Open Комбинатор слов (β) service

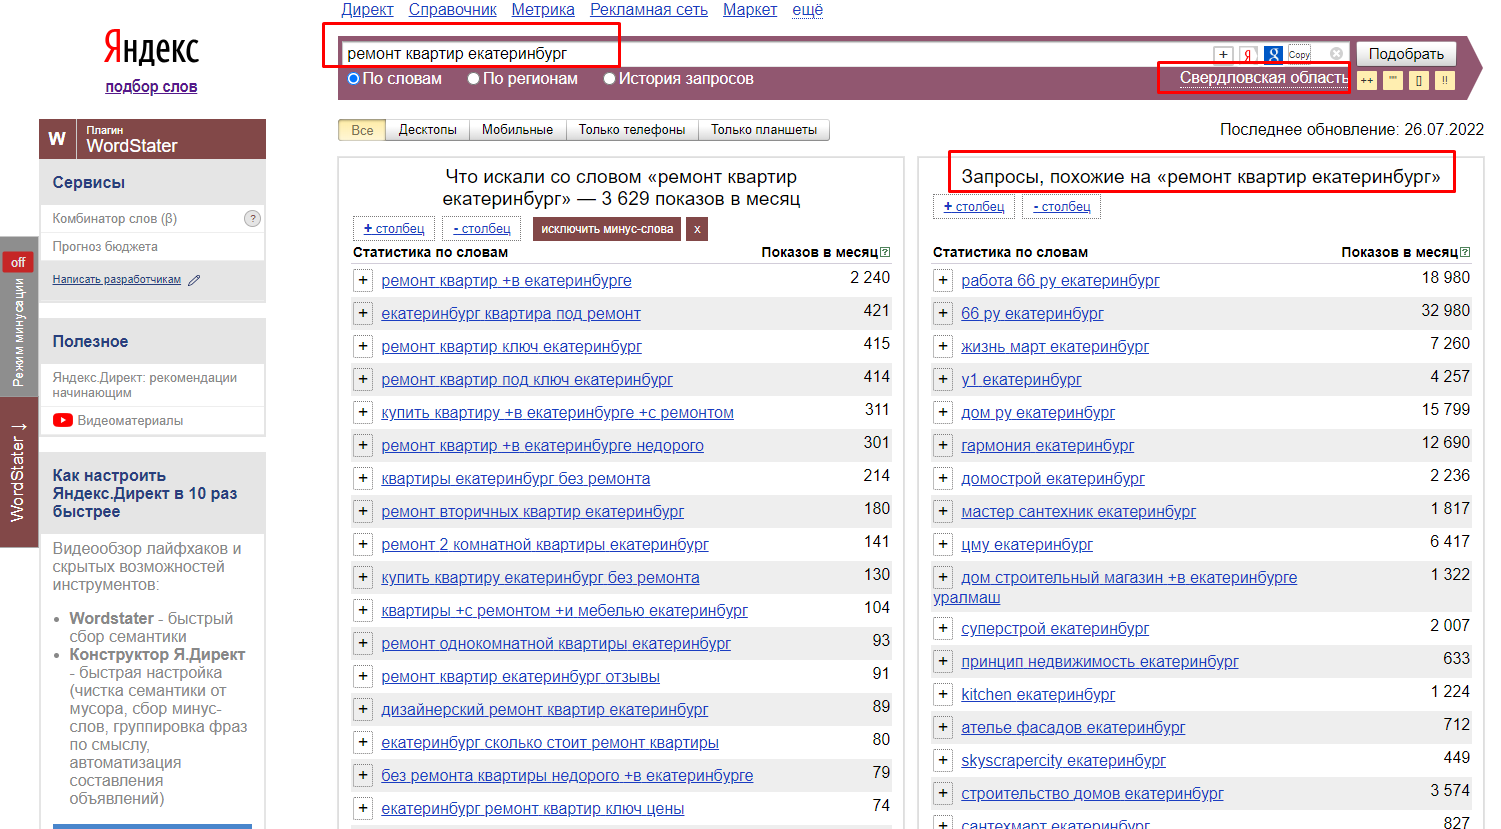pos(115,218)
